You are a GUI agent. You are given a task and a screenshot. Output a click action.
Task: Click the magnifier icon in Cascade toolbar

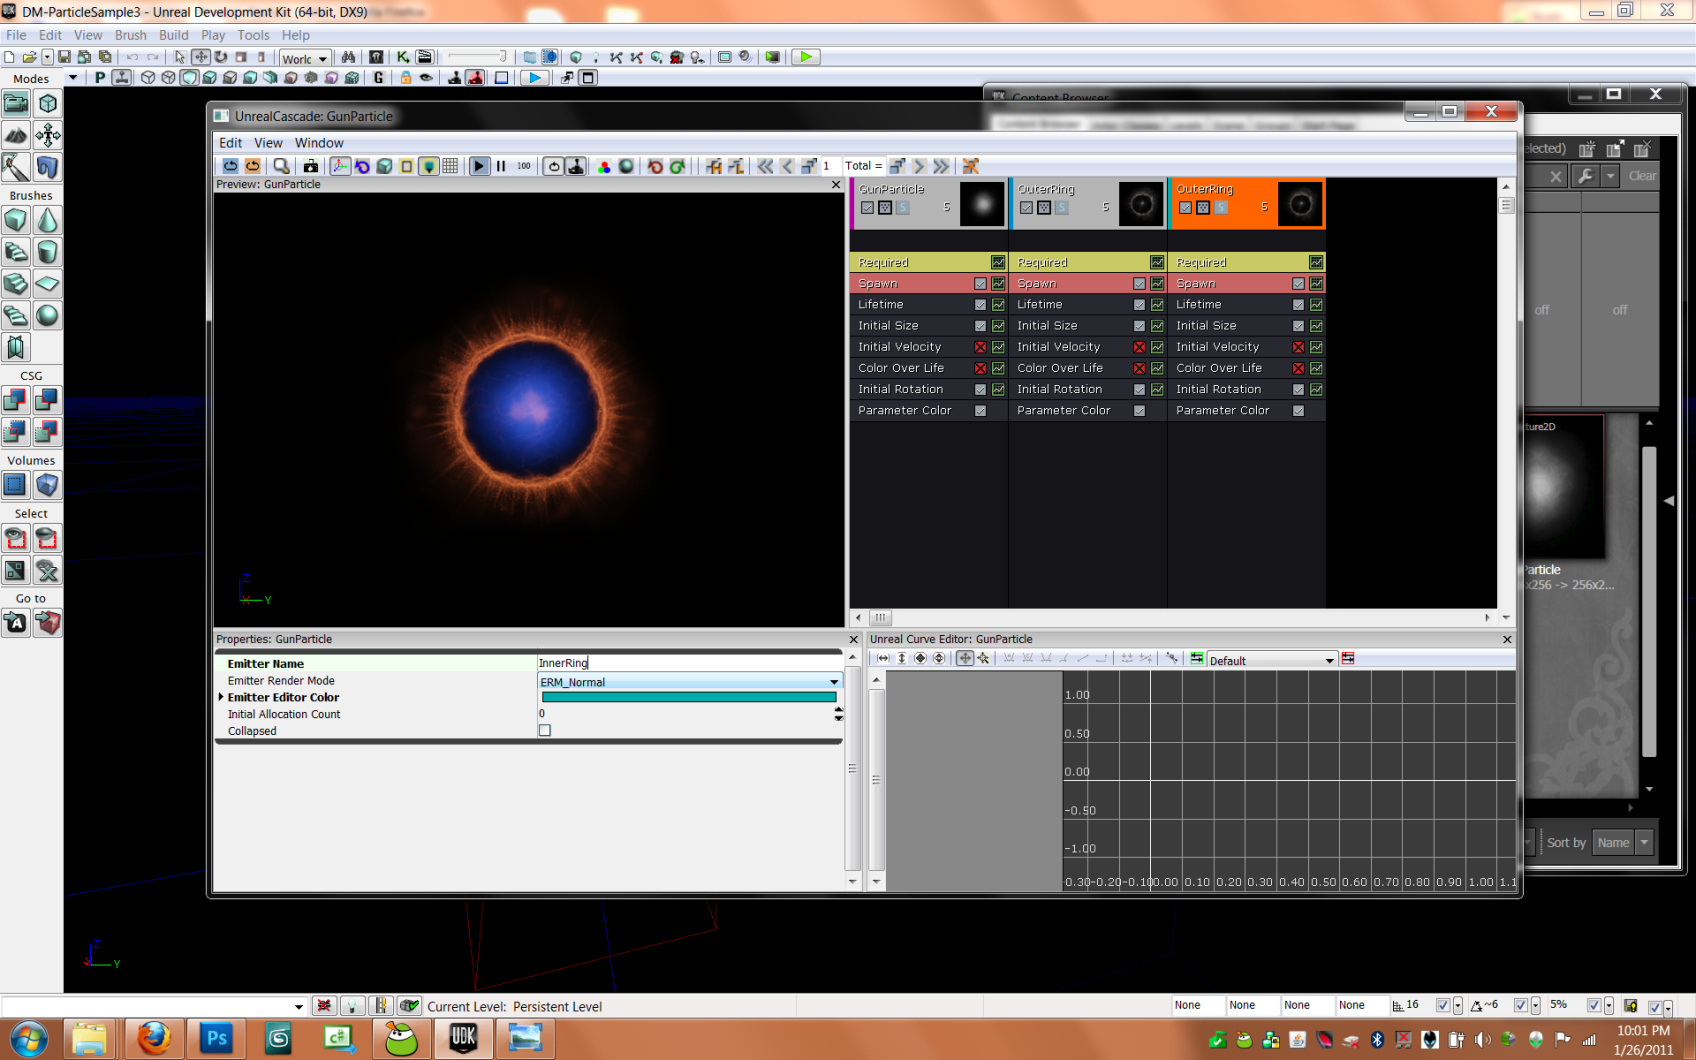[282, 166]
